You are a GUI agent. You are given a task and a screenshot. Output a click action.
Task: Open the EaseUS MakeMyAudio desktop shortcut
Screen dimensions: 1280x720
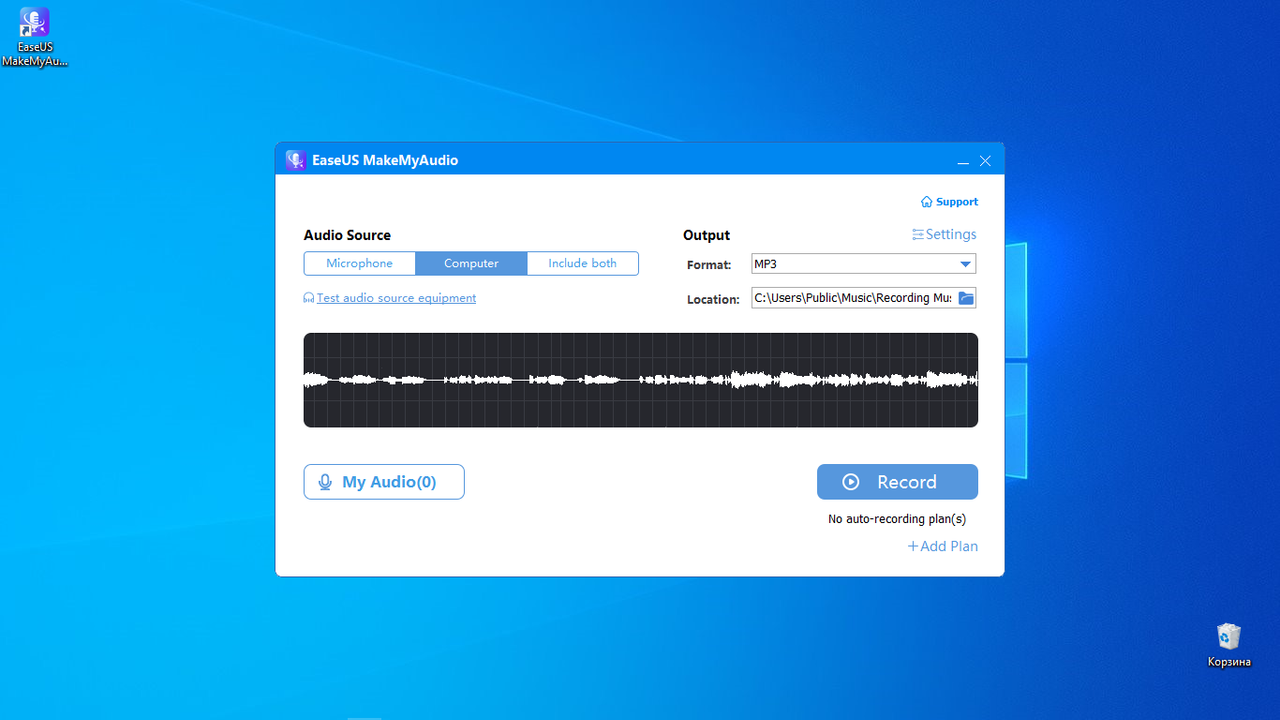click(x=34, y=37)
